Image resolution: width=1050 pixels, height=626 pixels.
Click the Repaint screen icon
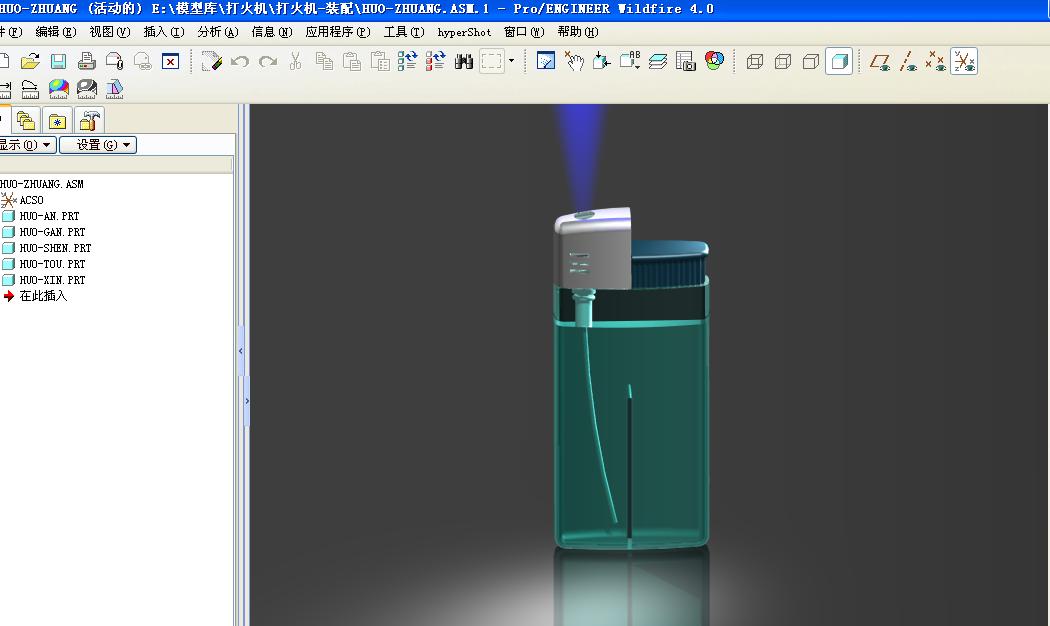[546, 62]
